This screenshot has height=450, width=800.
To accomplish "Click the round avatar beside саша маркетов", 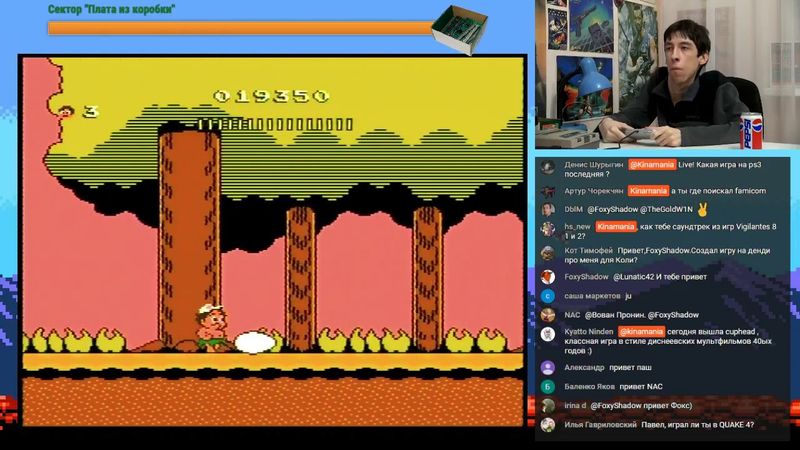I will click(x=548, y=296).
